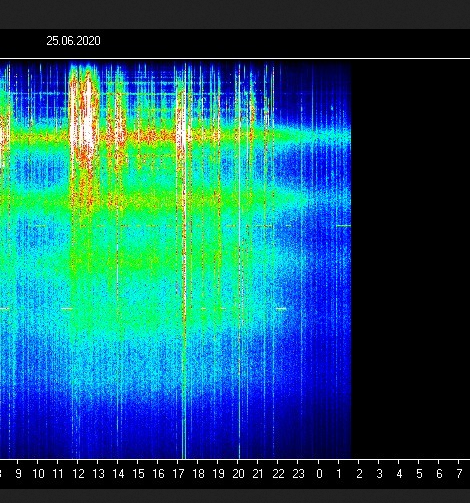
Task: Click hour label 19 on time axis
Action: pyautogui.click(x=219, y=473)
